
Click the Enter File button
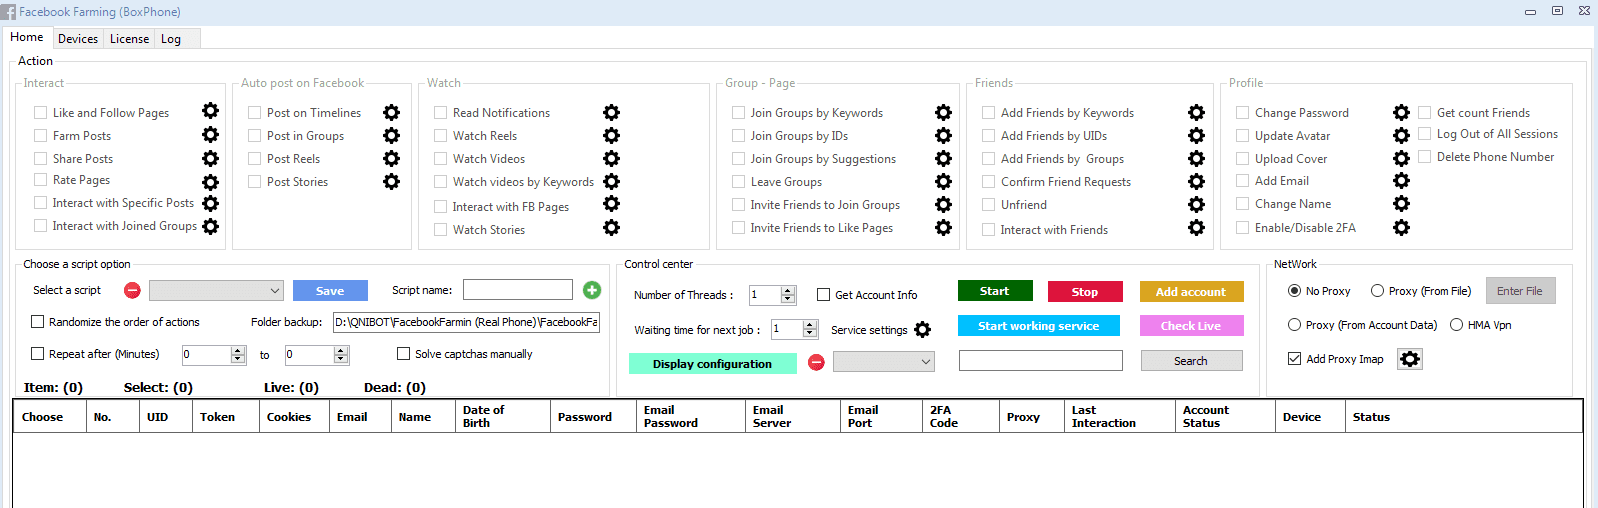click(1520, 291)
